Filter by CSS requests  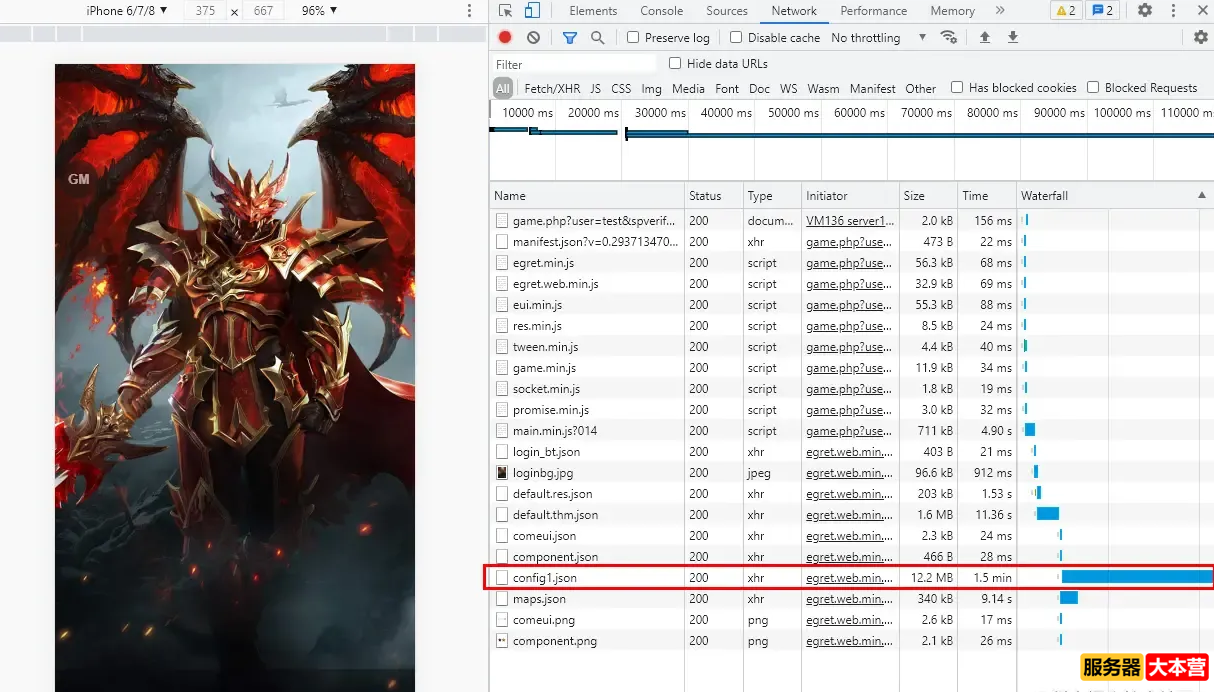[x=622, y=88]
